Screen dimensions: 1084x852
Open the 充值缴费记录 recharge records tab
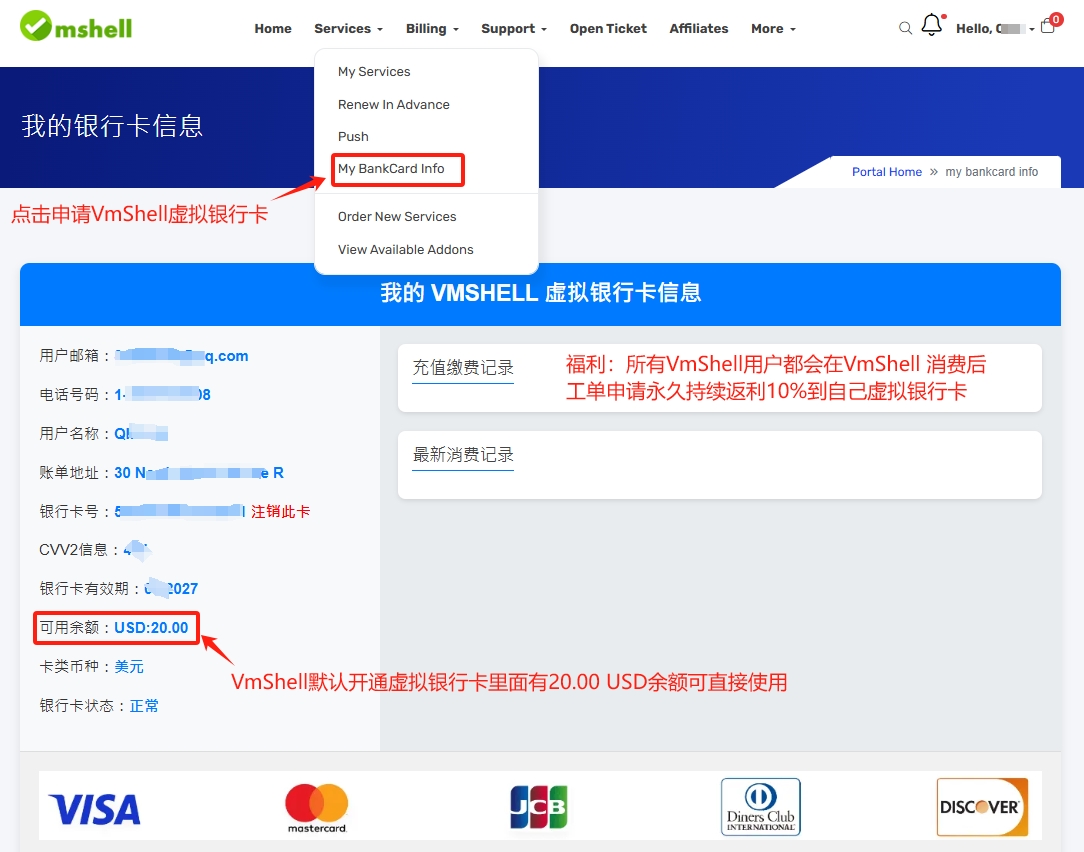coord(463,367)
